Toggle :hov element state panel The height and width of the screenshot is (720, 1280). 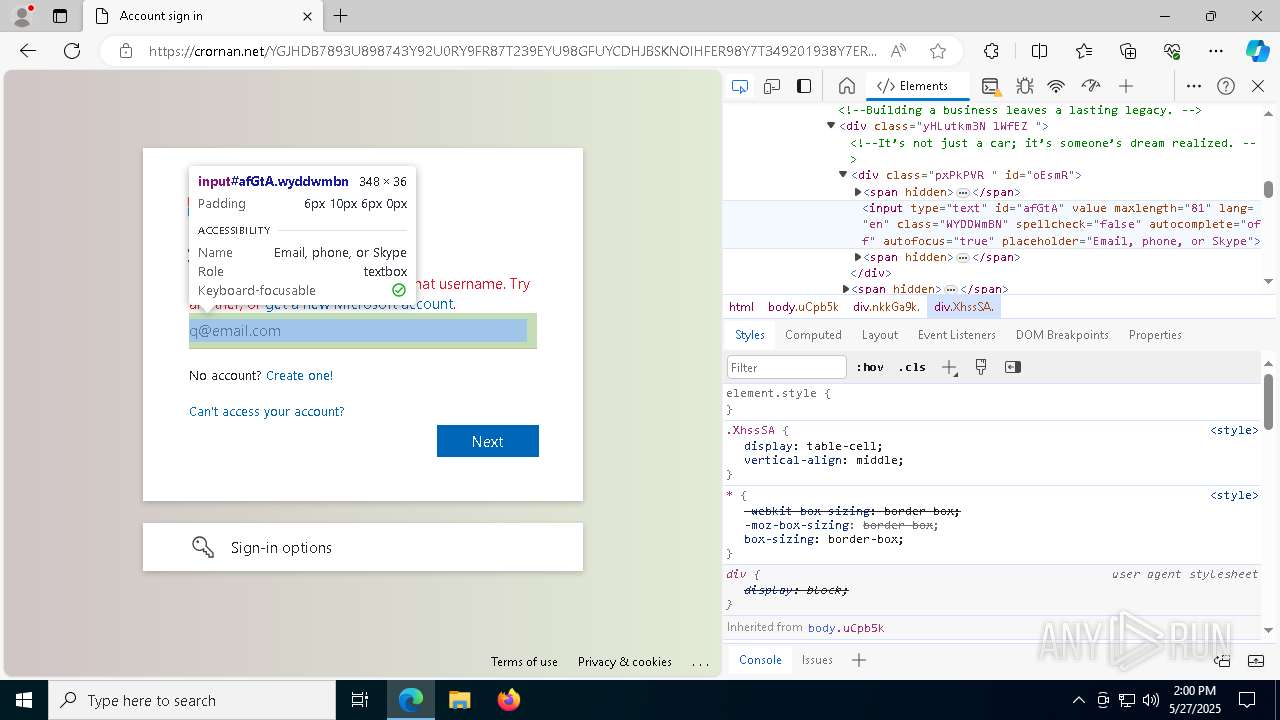[x=872, y=367]
